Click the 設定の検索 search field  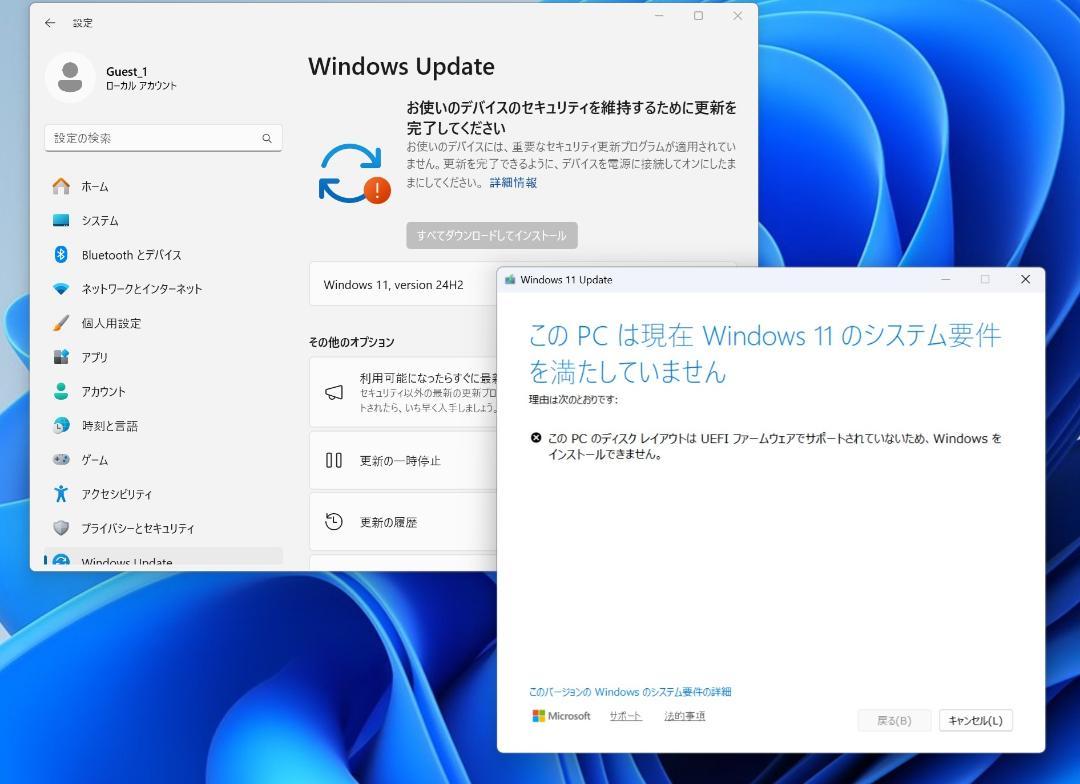[163, 138]
